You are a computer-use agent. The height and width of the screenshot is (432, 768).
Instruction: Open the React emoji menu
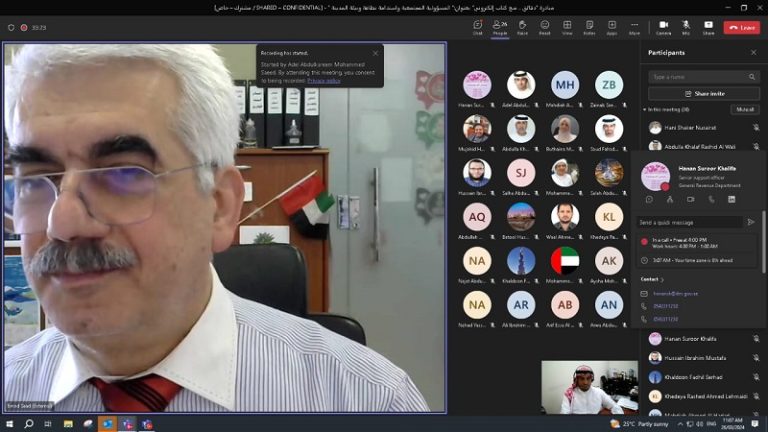coord(545,27)
